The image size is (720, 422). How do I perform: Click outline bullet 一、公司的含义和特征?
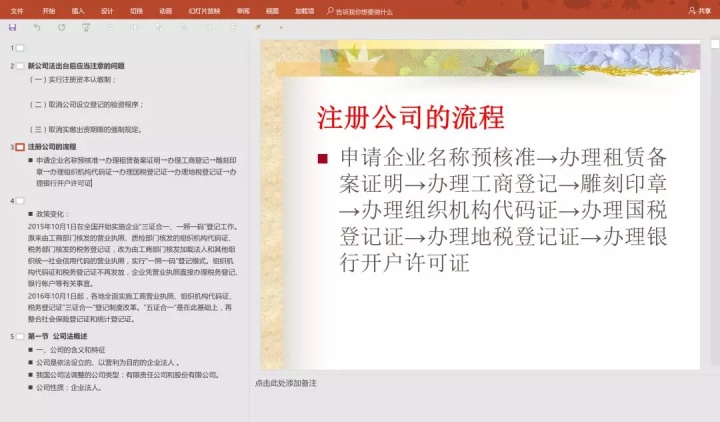pos(71,350)
